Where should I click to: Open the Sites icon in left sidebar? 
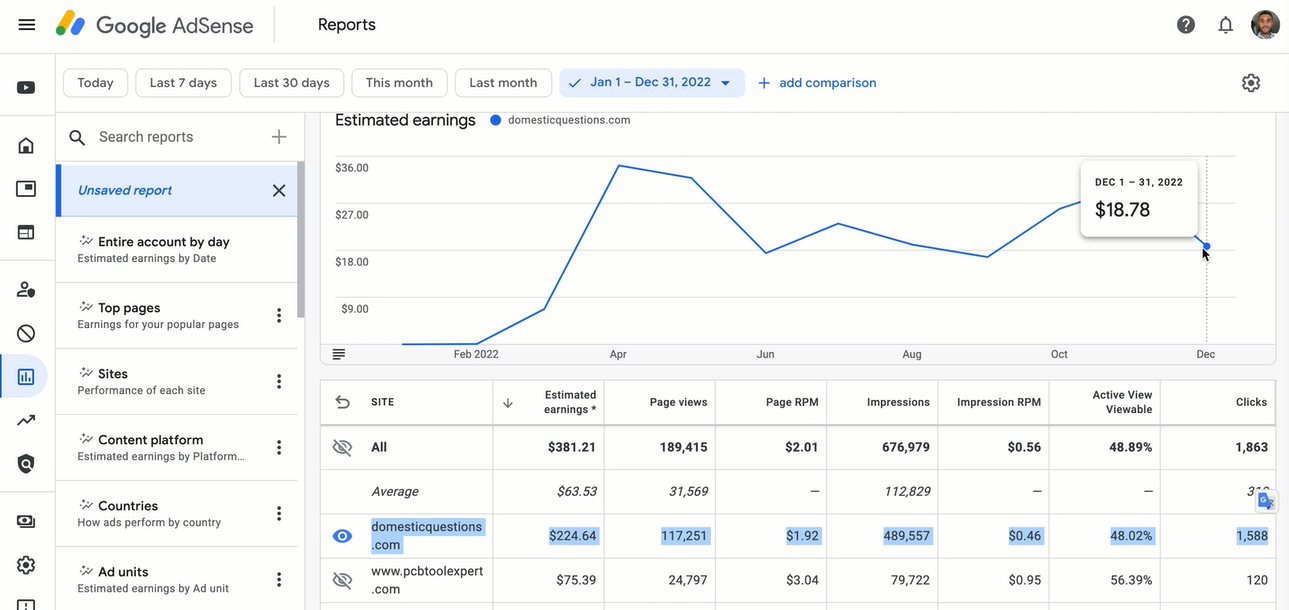(x=26, y=232)
